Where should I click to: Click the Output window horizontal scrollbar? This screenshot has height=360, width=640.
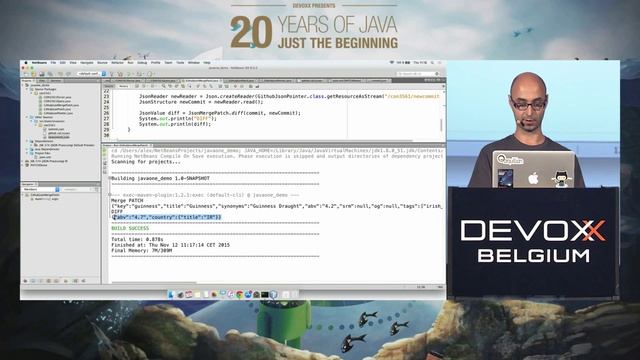pyautogui.click(x=154, y=282)
